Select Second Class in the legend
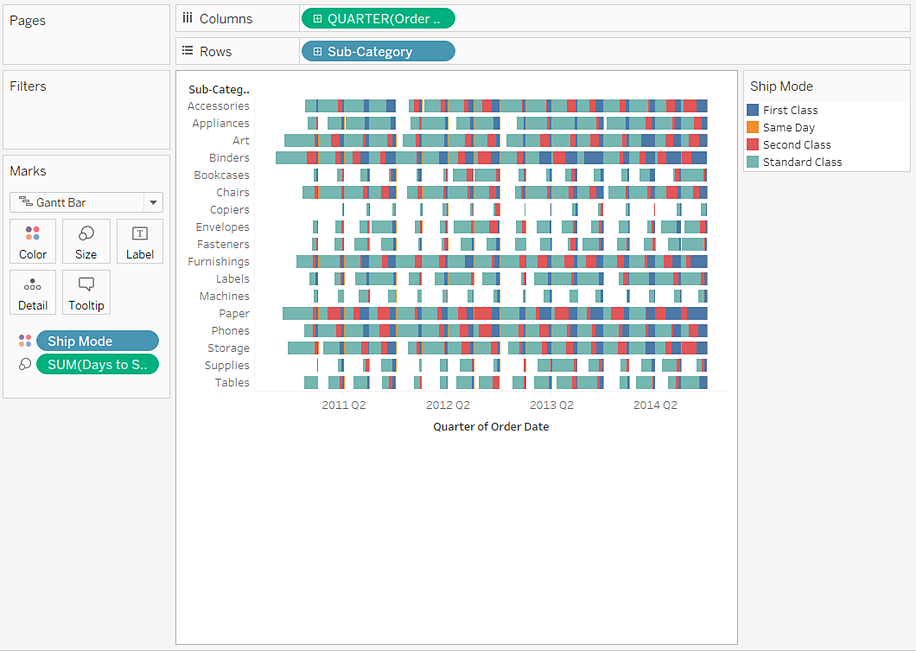916x651 pixels. tap(796, 145)
